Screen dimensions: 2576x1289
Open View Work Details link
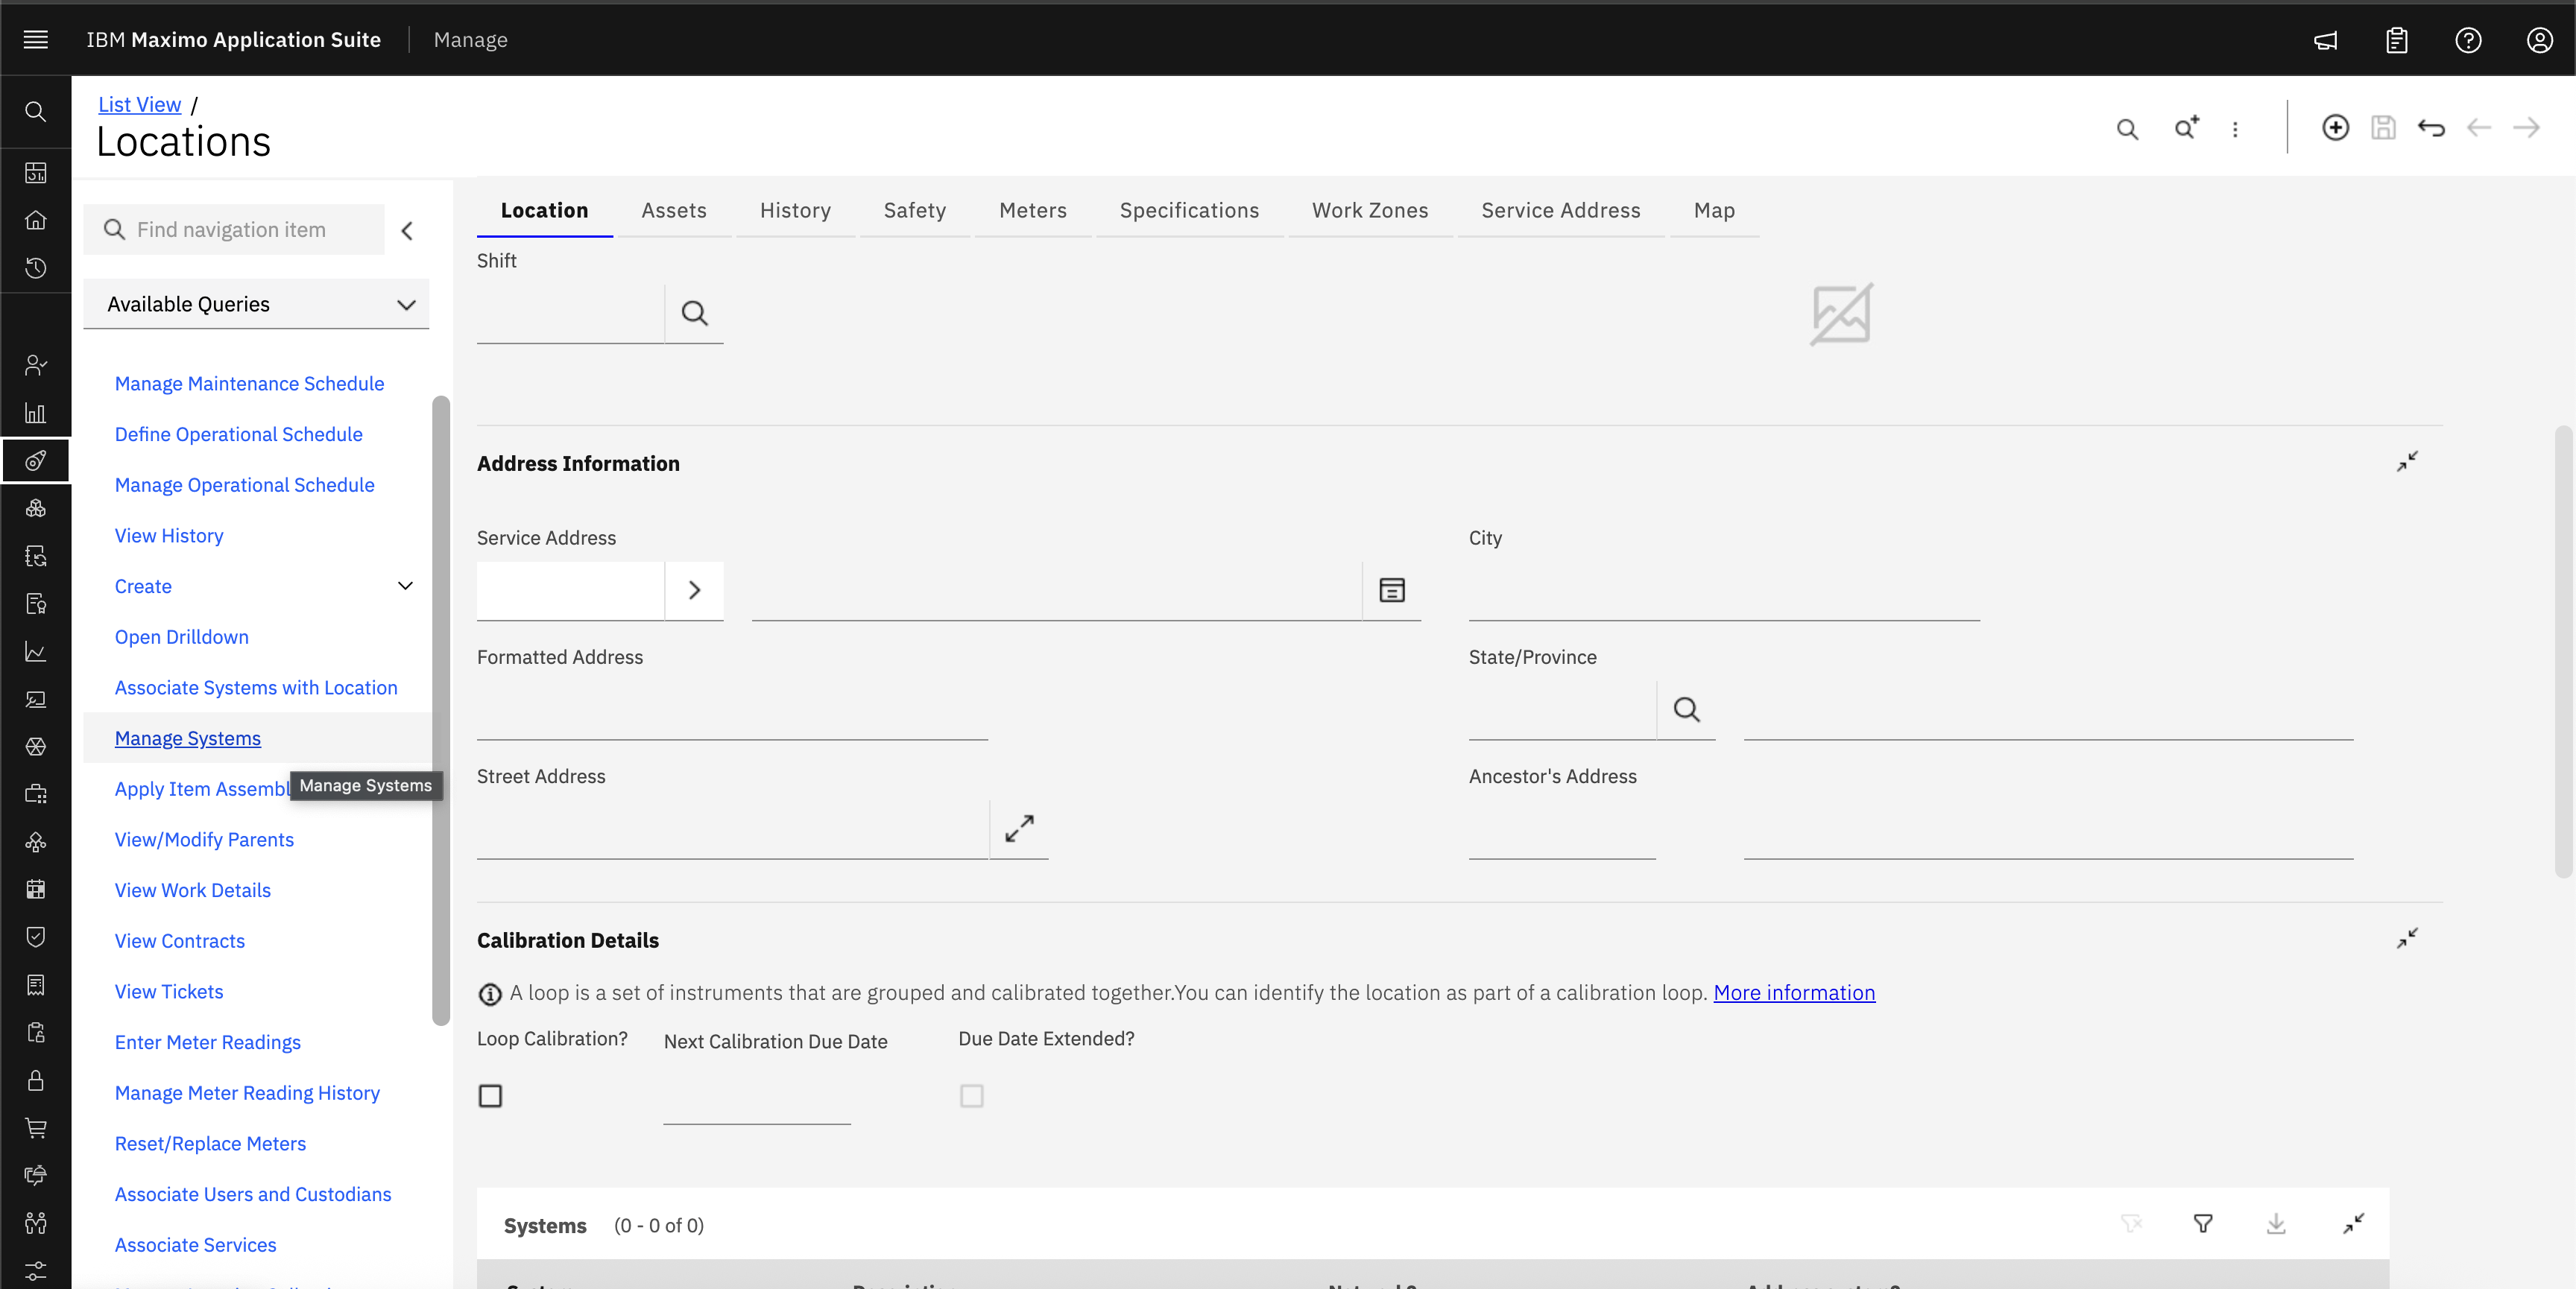tap(192, 890)
